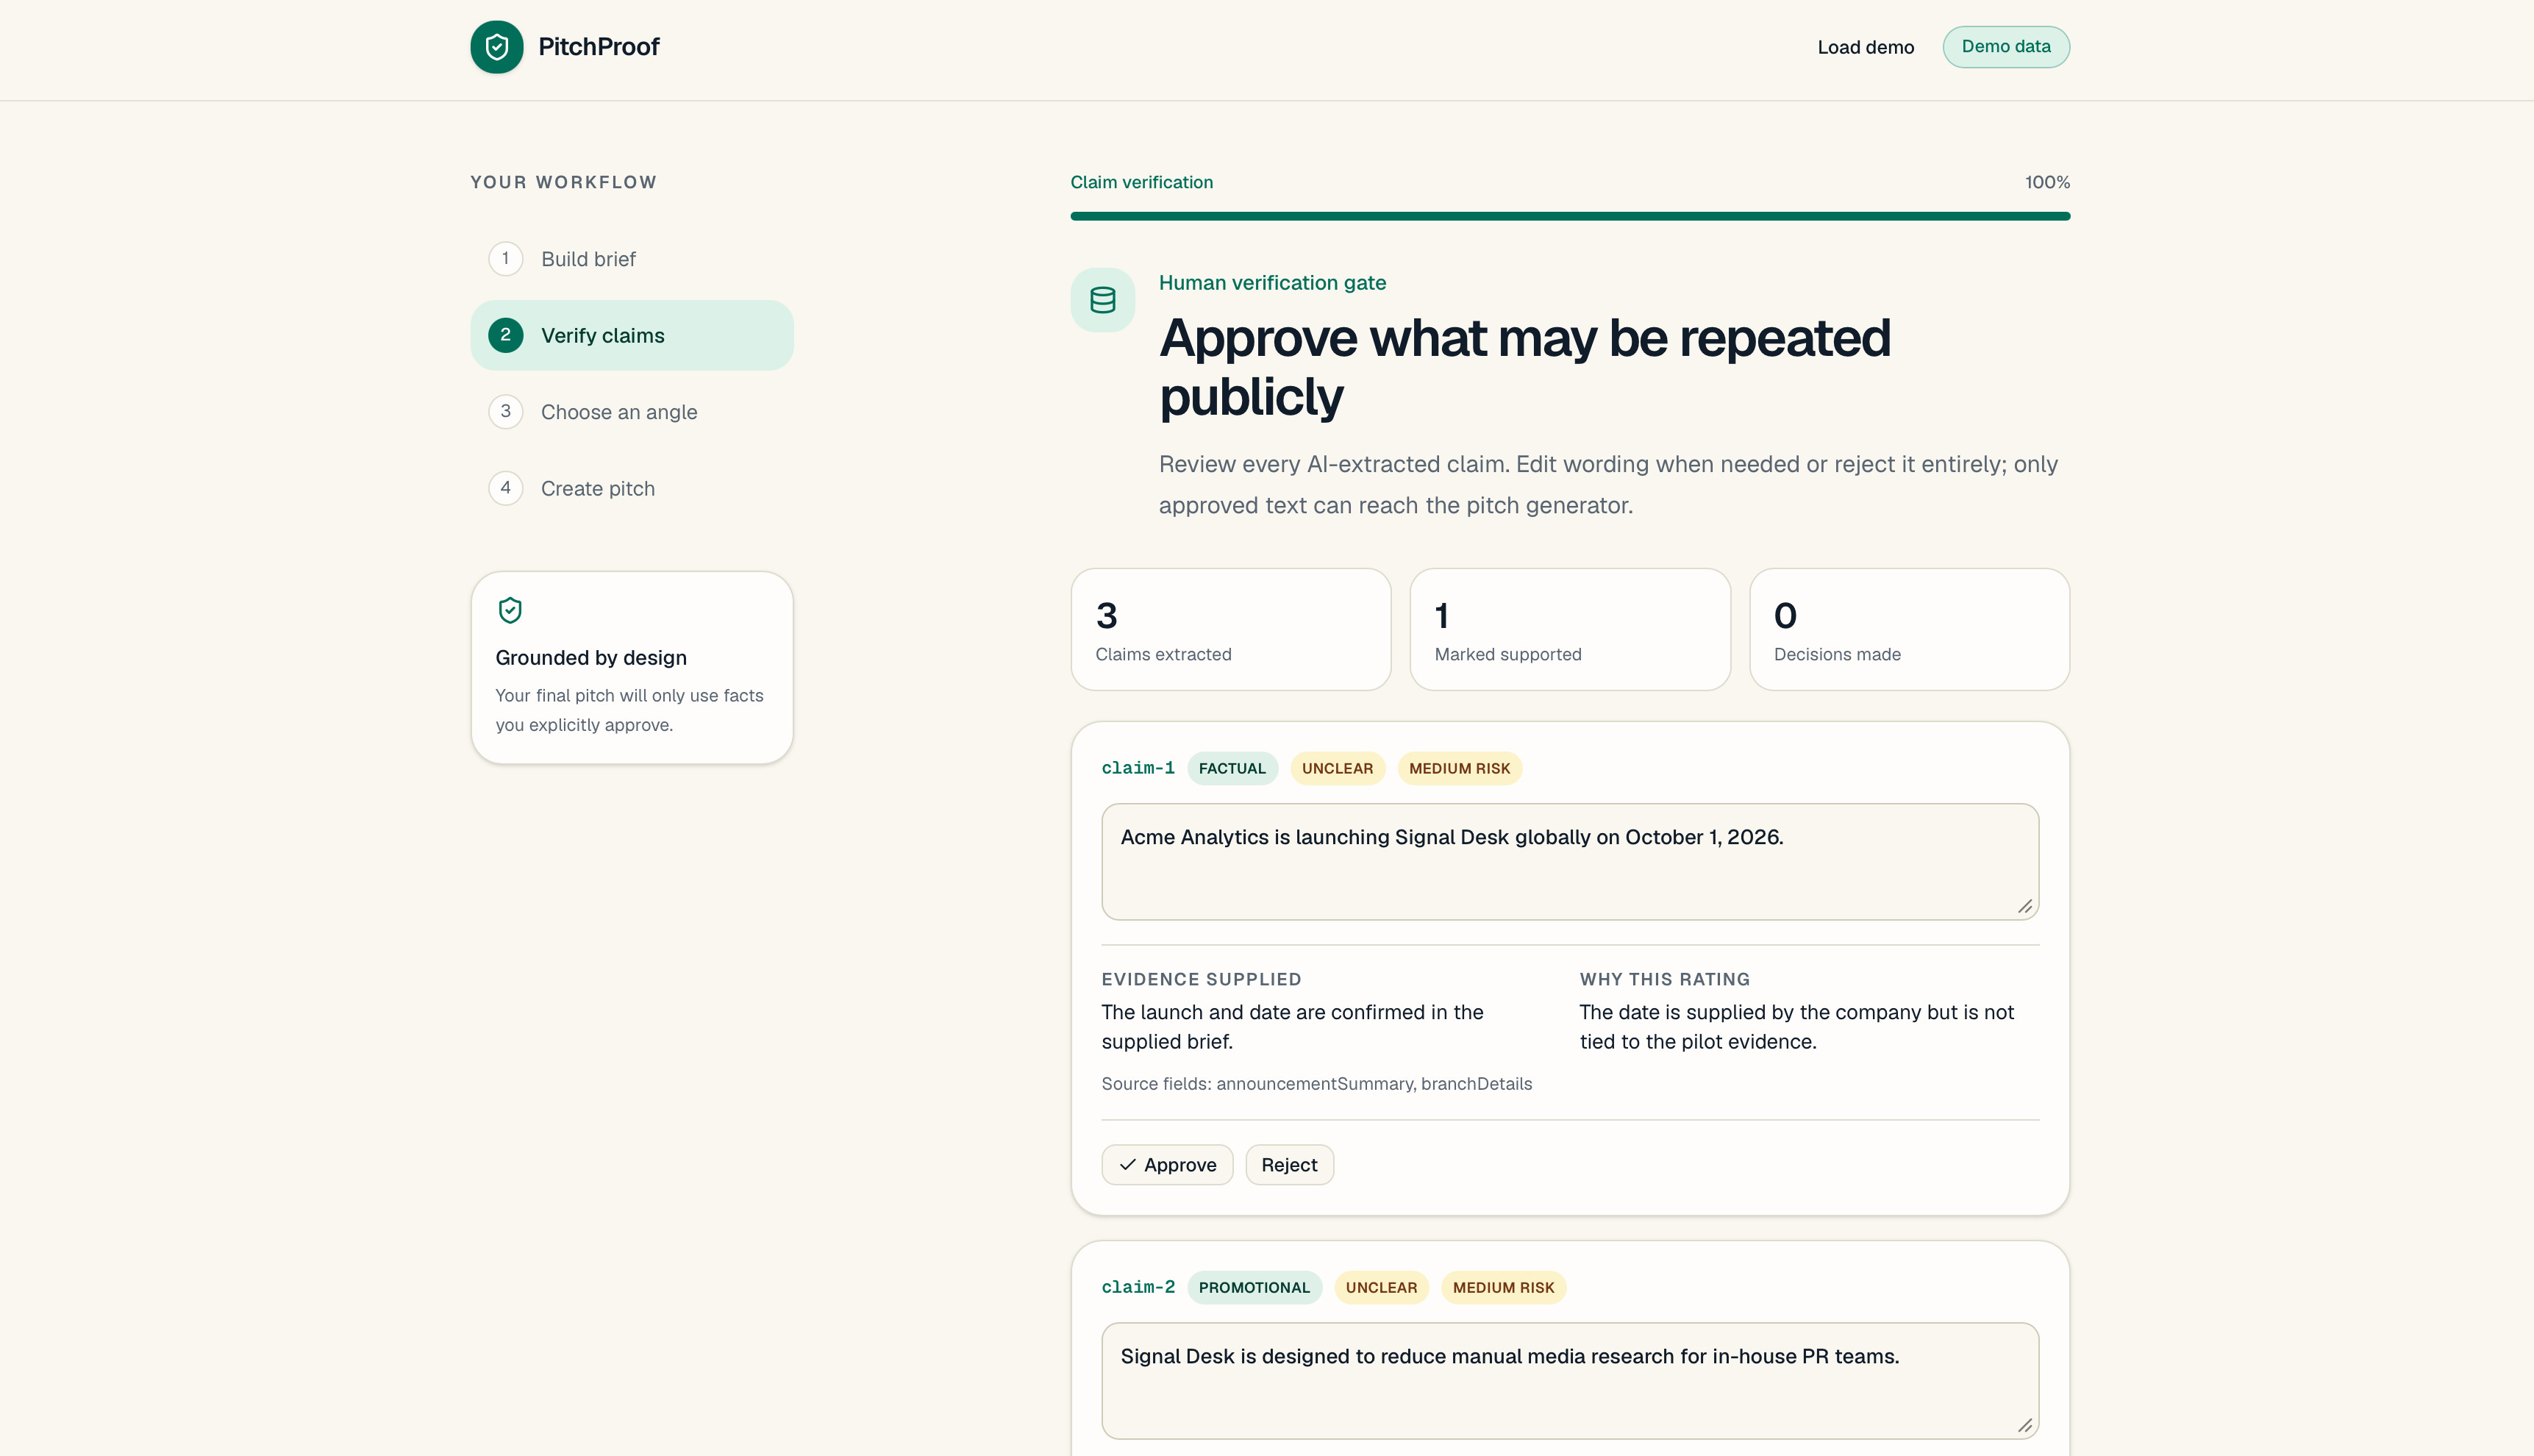The height and width of the screenshot is (1456, 2534).
Task: Click the Claim verification progress label
Action: [1141, 182]
